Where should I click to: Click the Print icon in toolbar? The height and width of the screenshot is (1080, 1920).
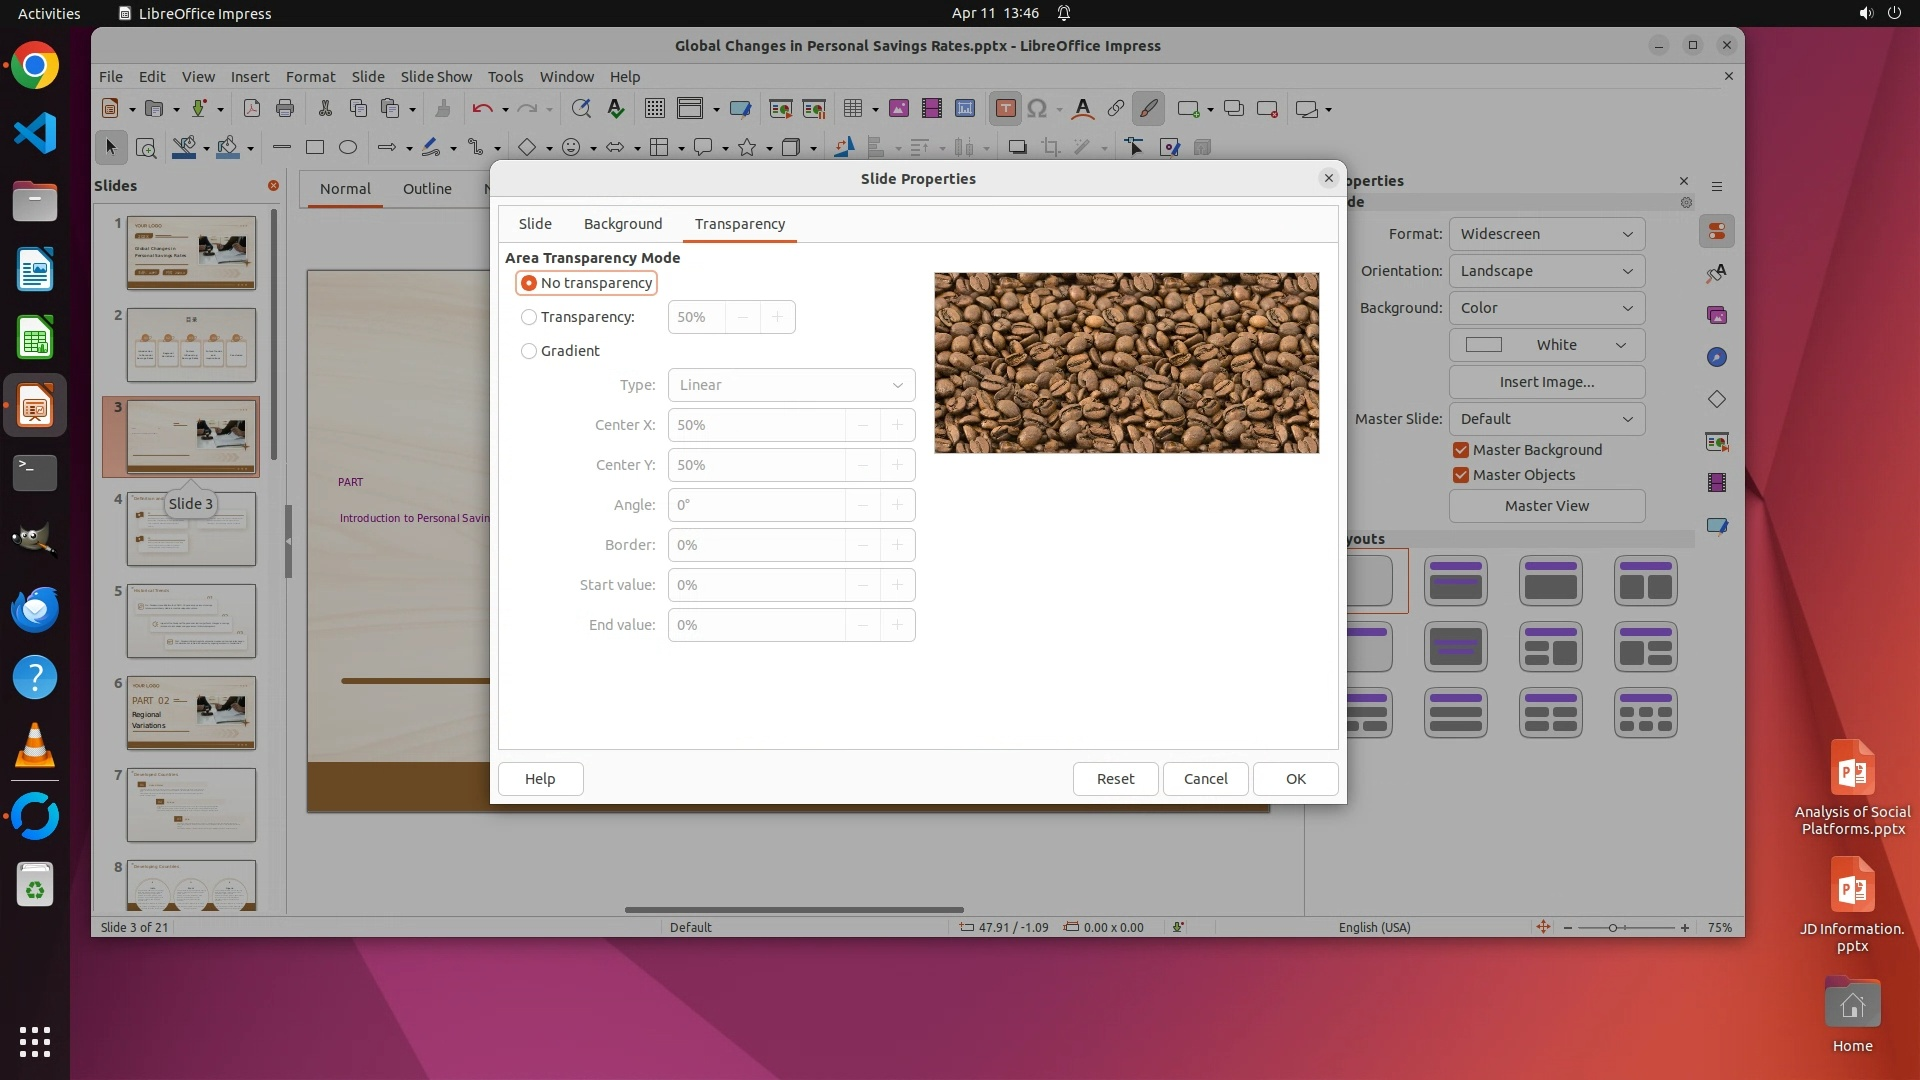285,109
